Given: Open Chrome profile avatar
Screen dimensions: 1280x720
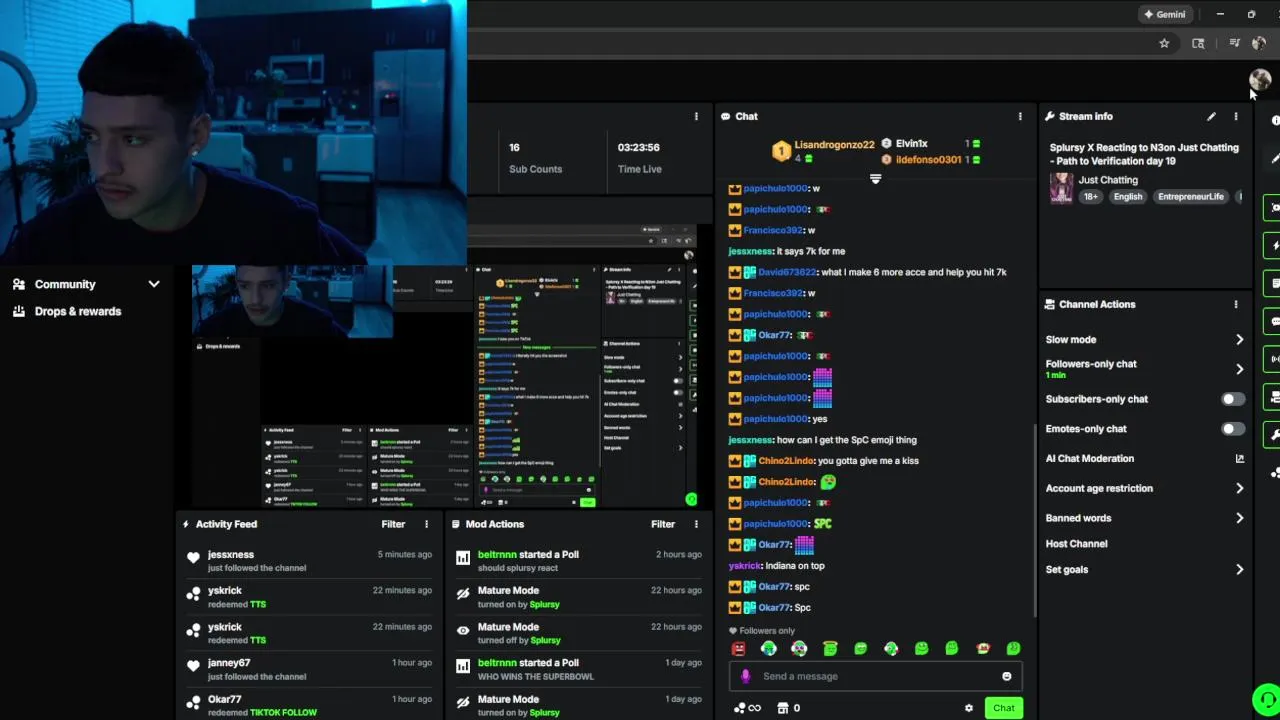Looking at the screenshot, I should click(x=1259, y=43).
